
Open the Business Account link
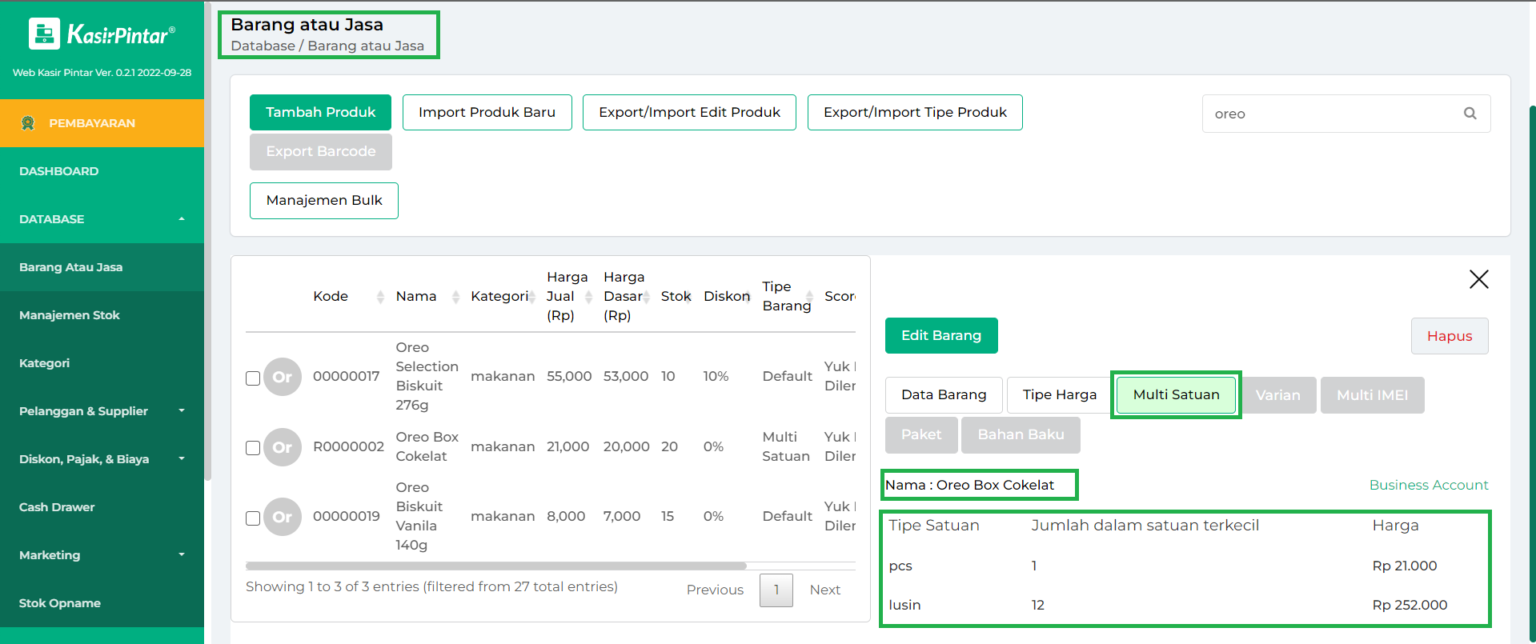tap(1428, 484)
